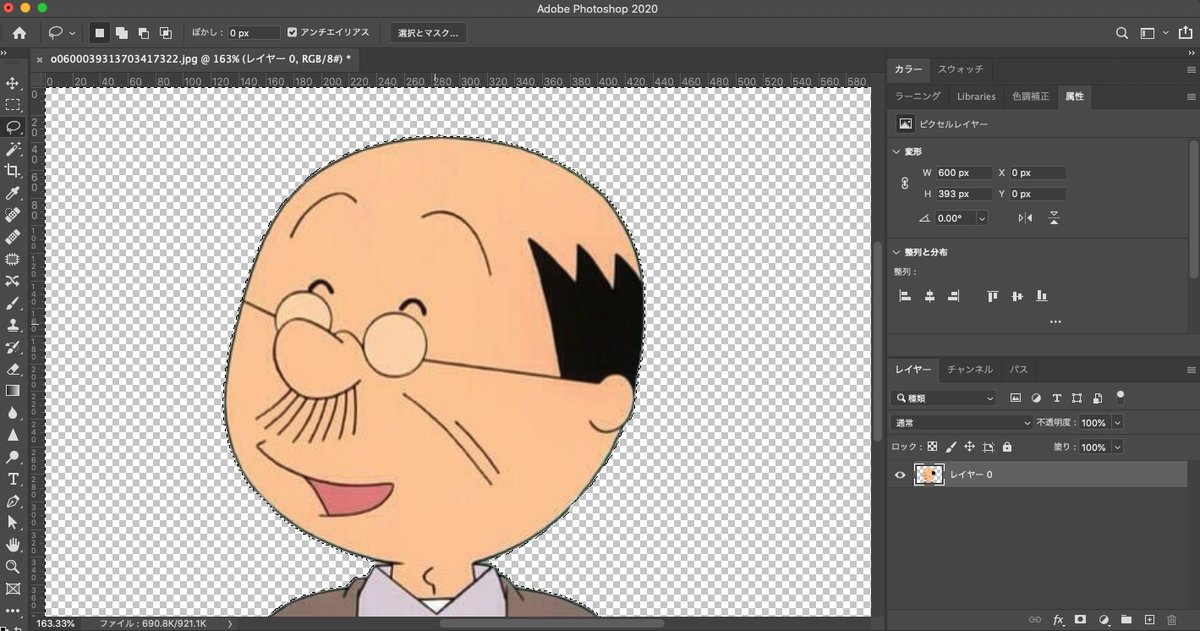Click the Home icon in options bar
1200x631 pixels.
19,33
